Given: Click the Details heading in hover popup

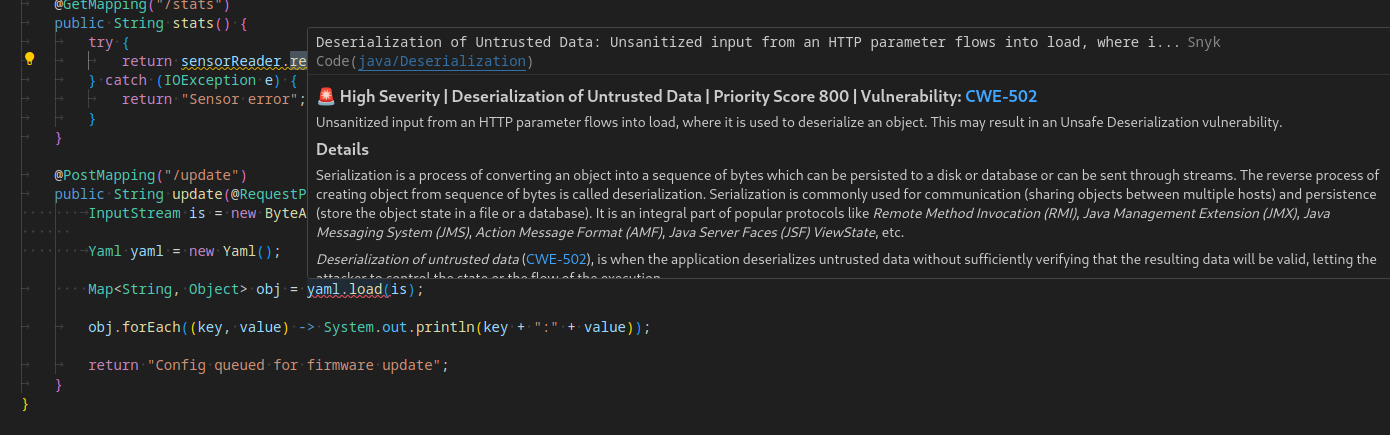Looking at the screenshot, I should click(343, 149).
